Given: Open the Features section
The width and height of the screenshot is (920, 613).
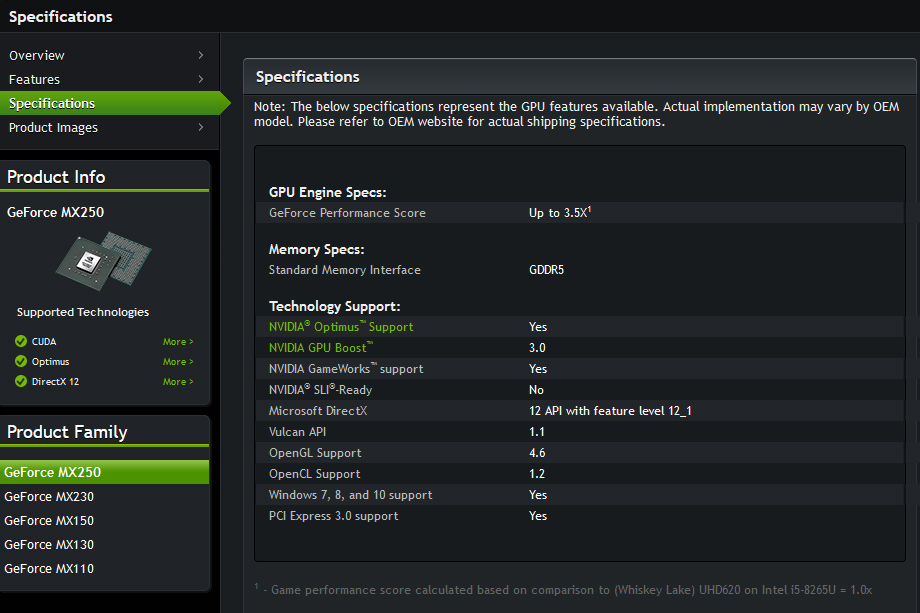Looking at the screenshot, I should (x=35, y=79).
